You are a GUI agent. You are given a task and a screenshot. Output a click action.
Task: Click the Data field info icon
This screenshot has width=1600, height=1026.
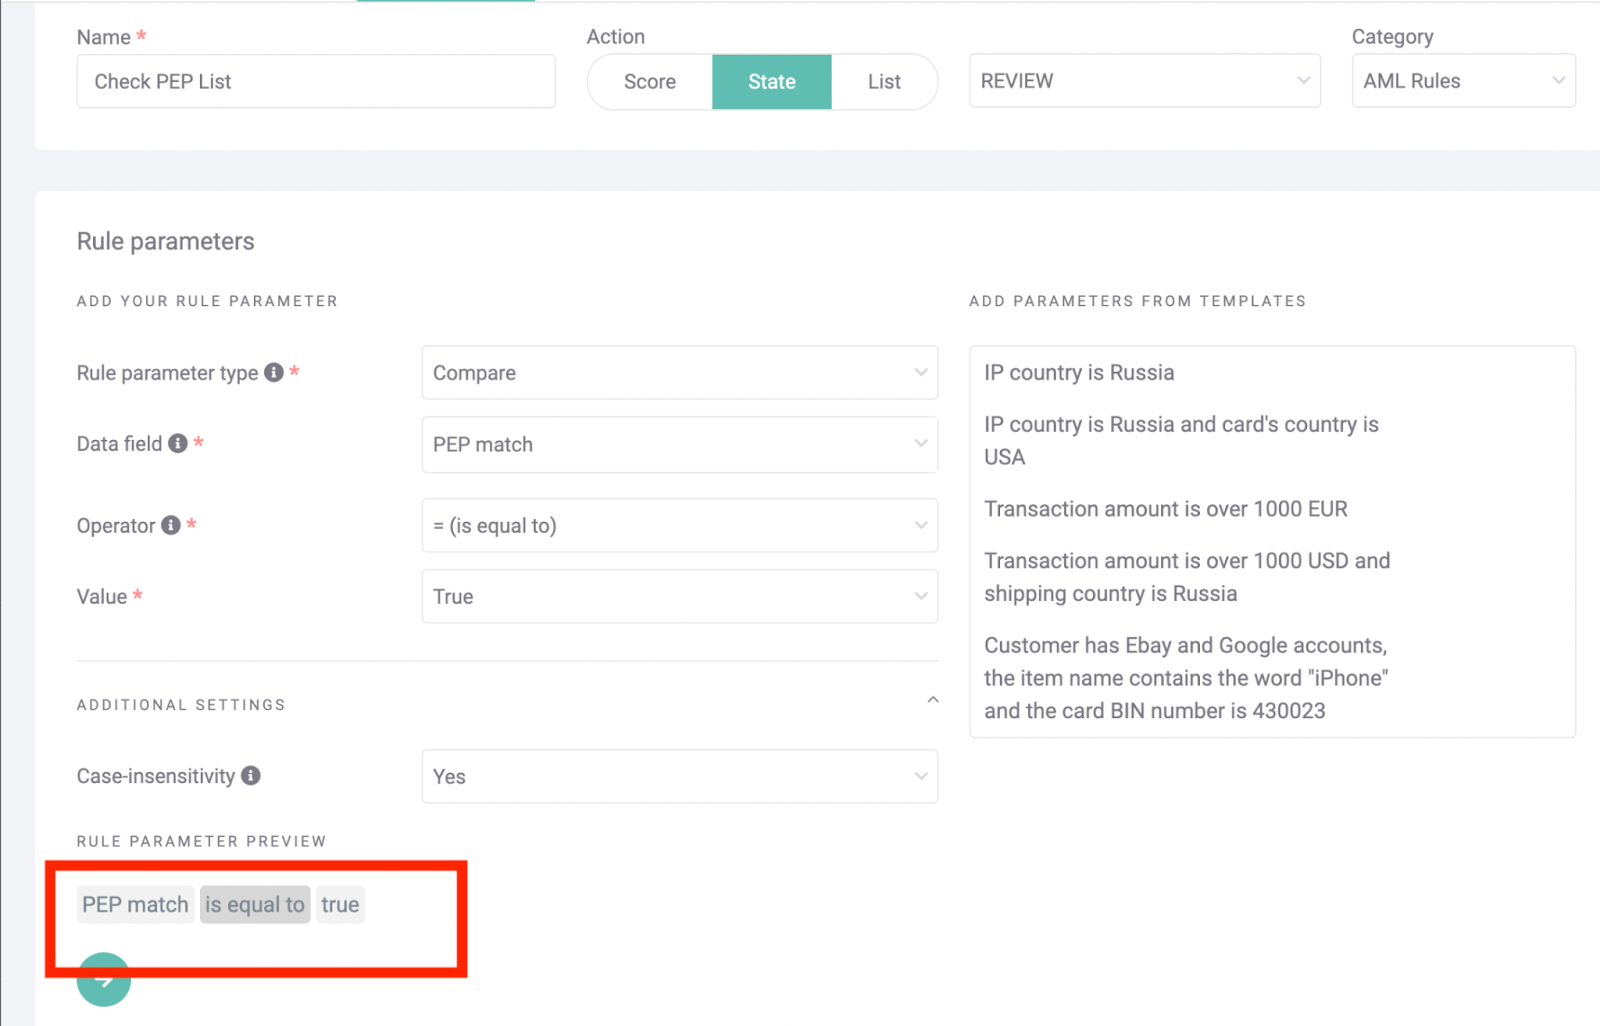point(178,443)
